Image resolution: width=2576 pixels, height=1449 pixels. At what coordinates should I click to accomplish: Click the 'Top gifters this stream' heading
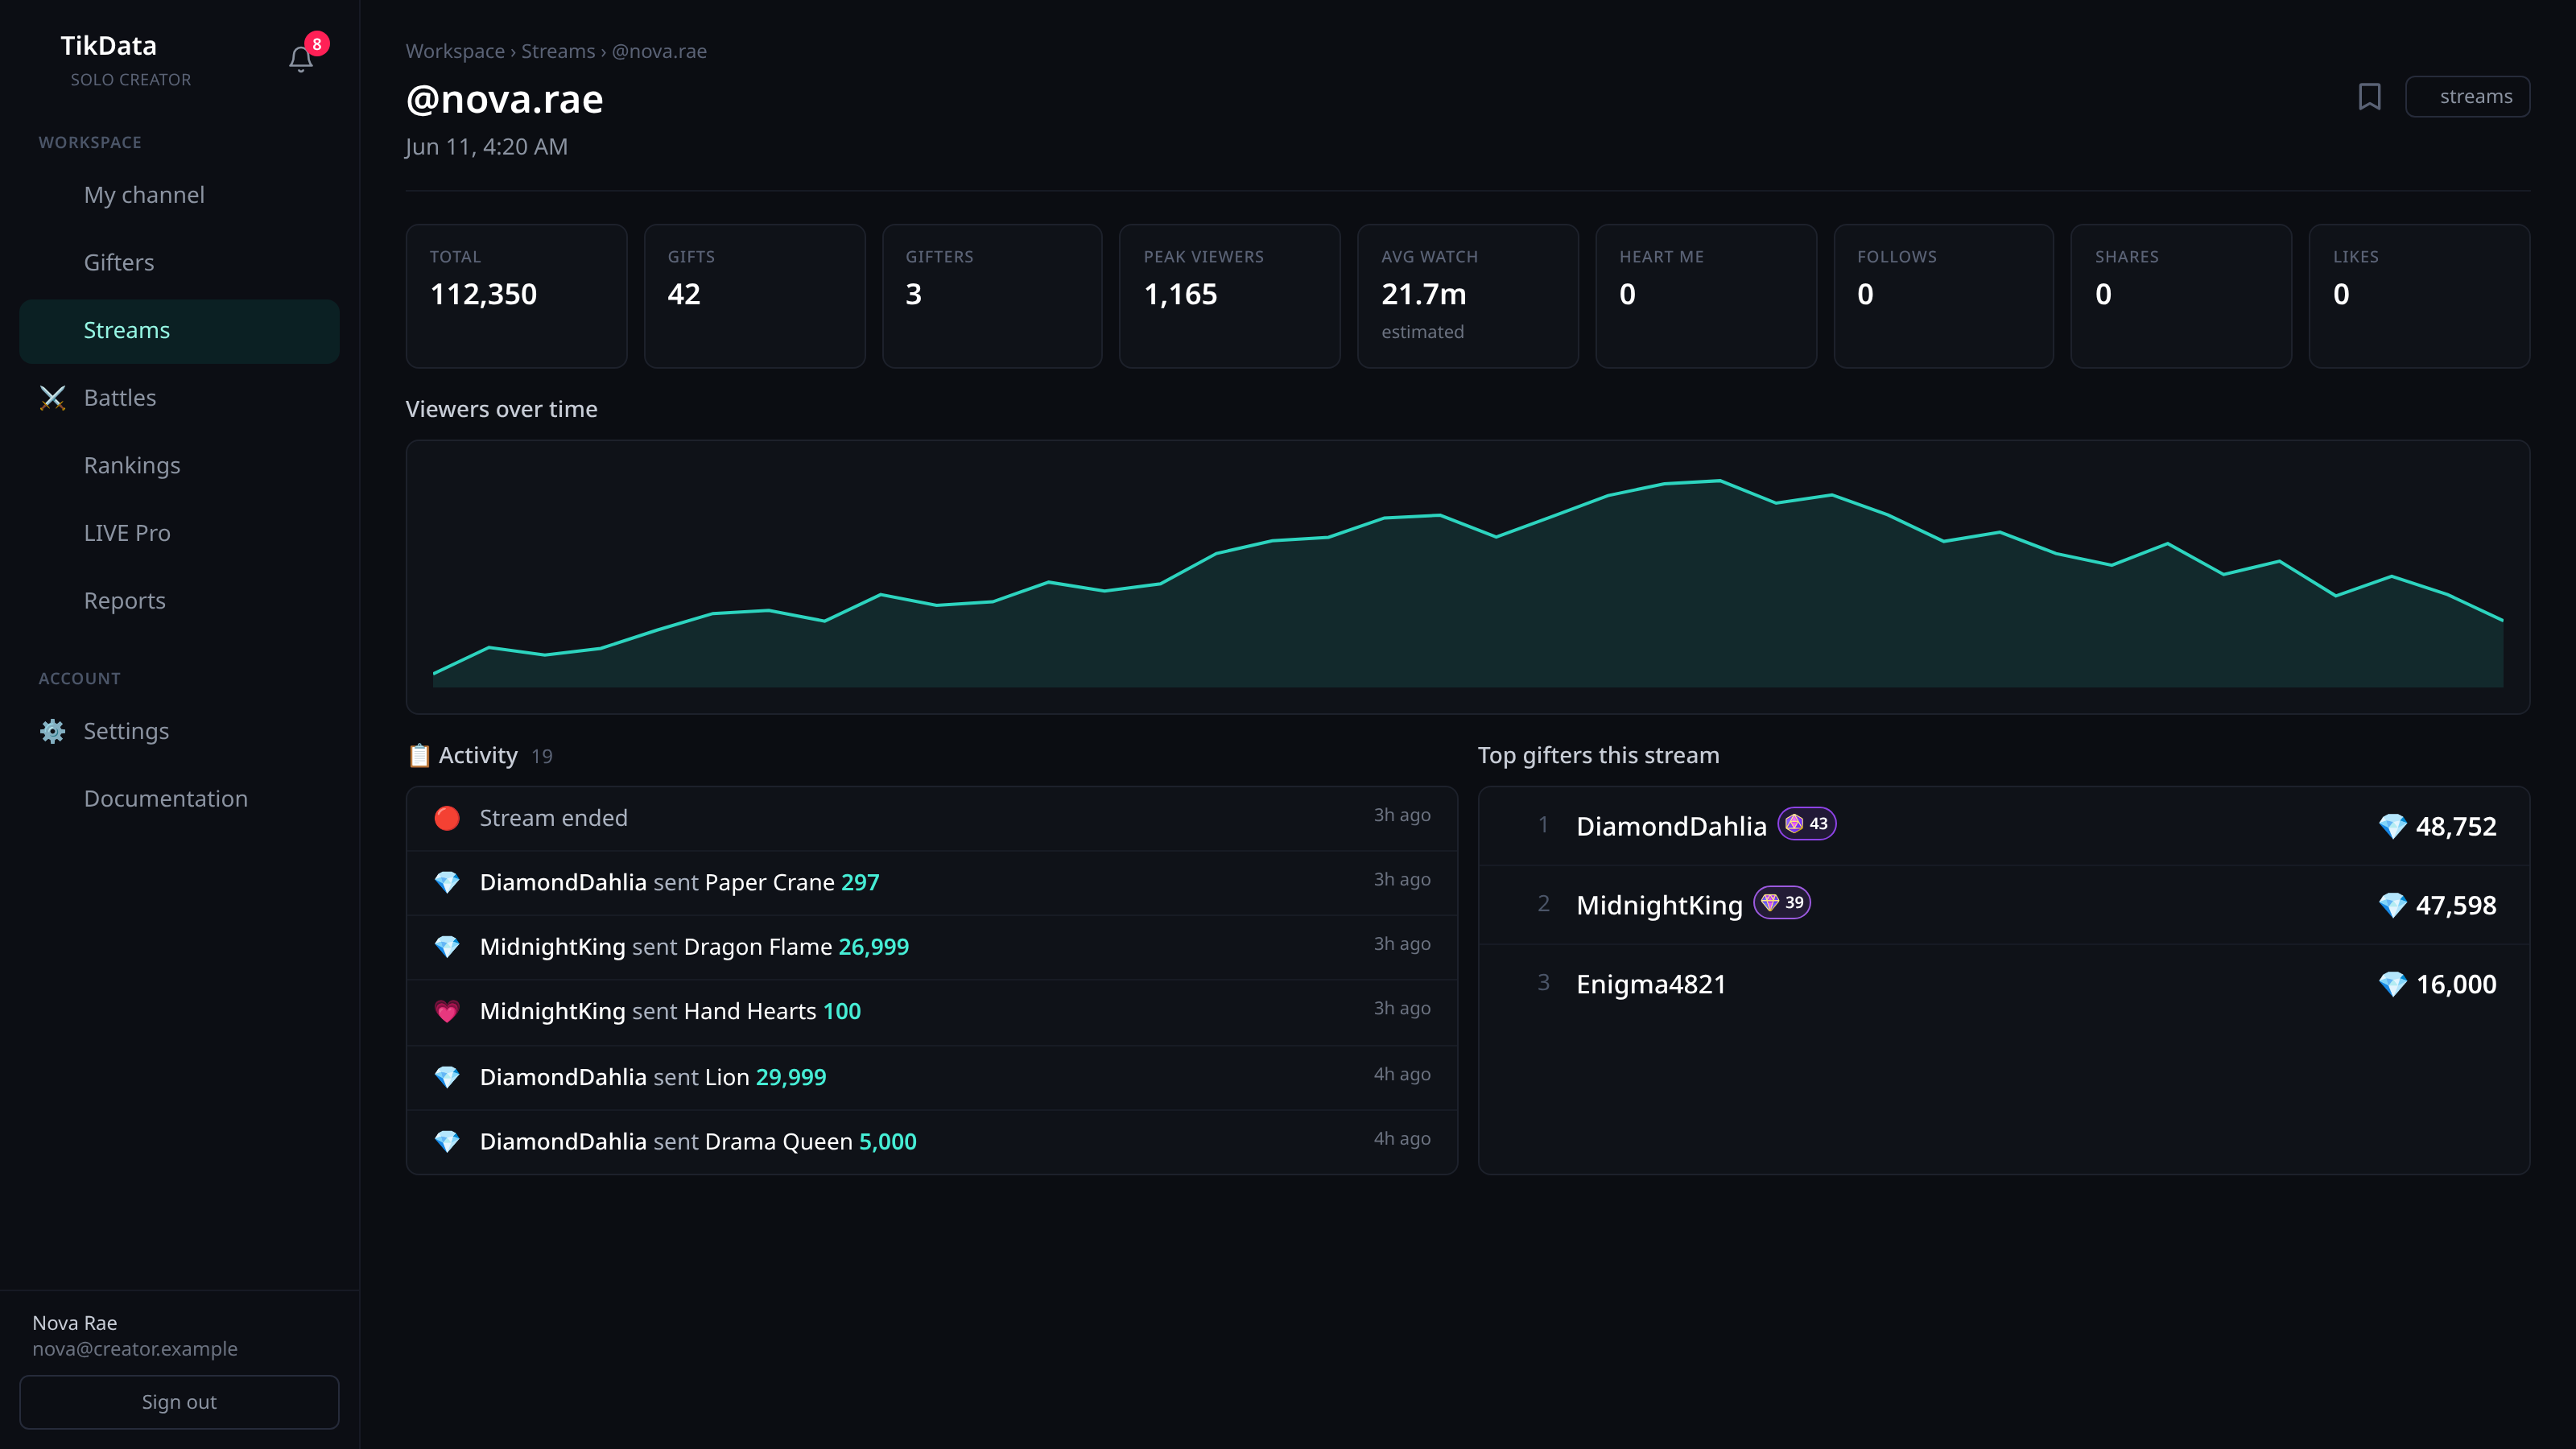click(x=1598, y=755)
